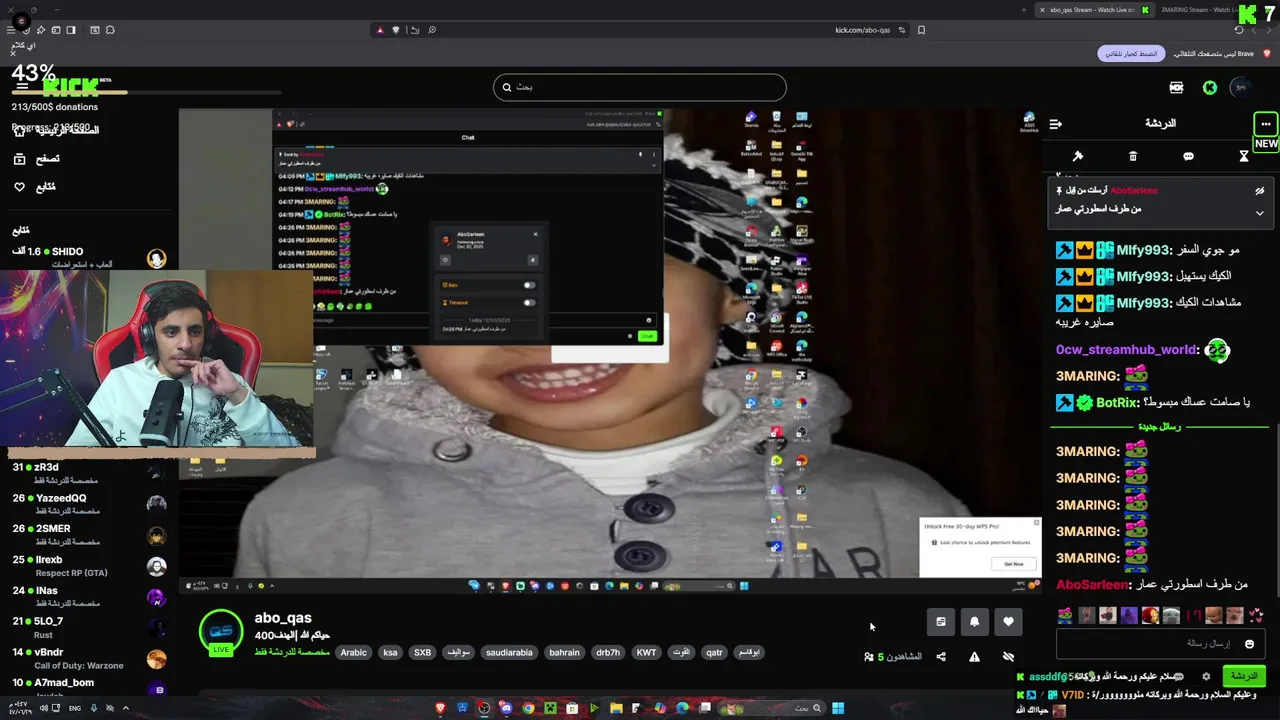1280x720 pixels.
Task: Select the pink hearts emote in emote row
Action: 1256,615
